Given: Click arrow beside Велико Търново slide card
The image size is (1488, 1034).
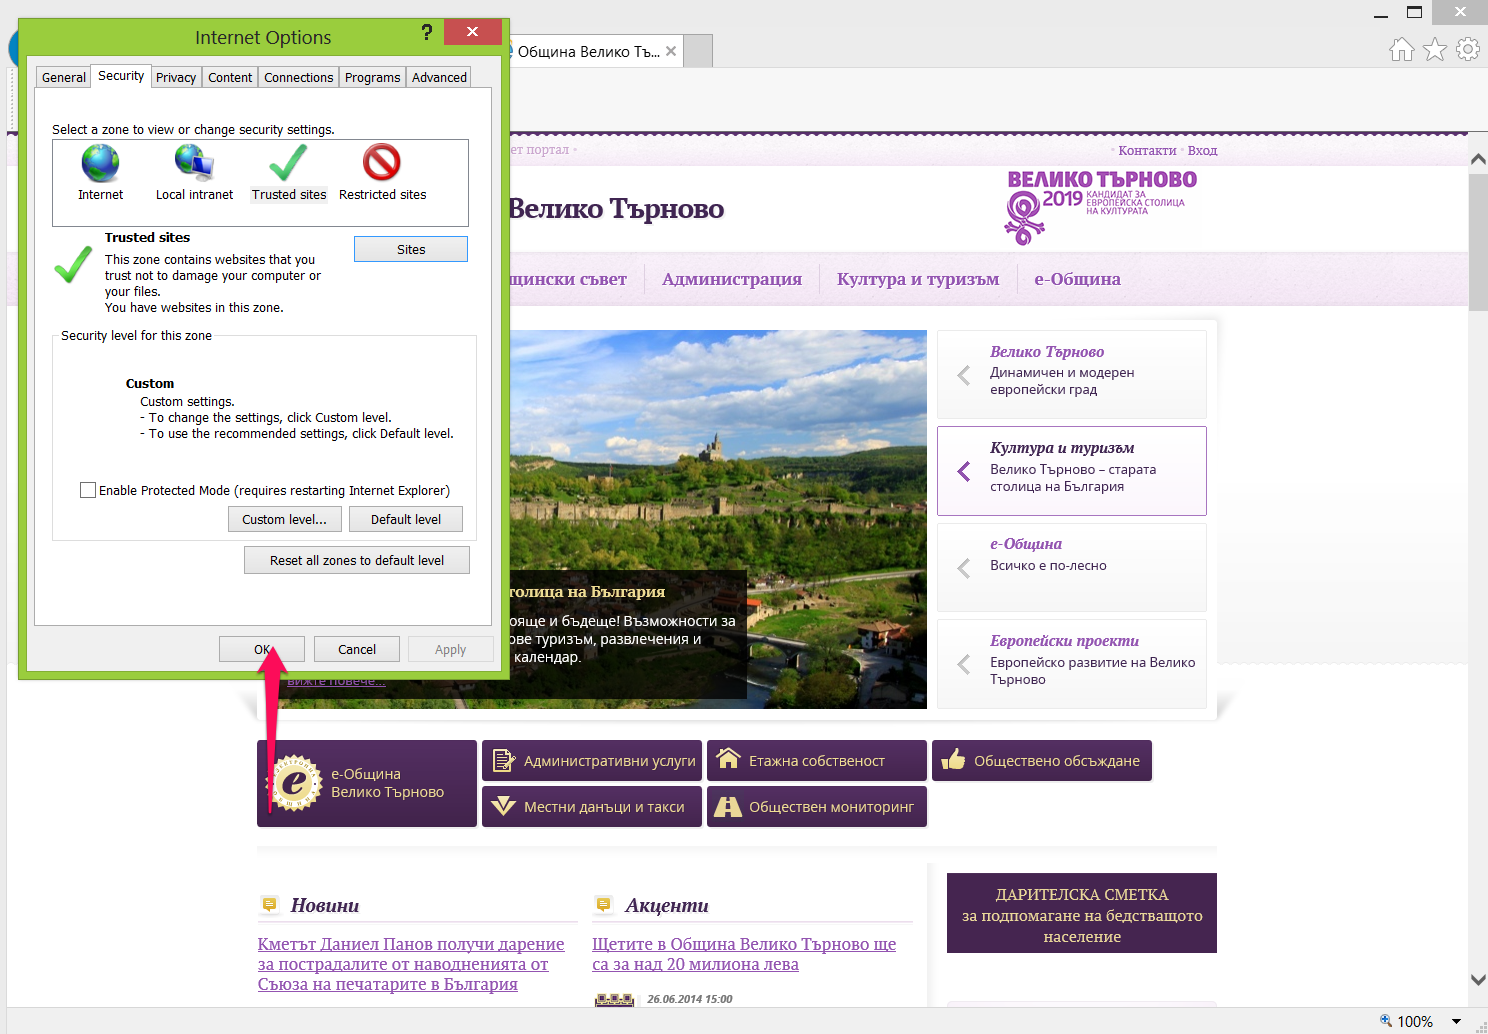Looking at the screenshot, I should tap(964, 375).
